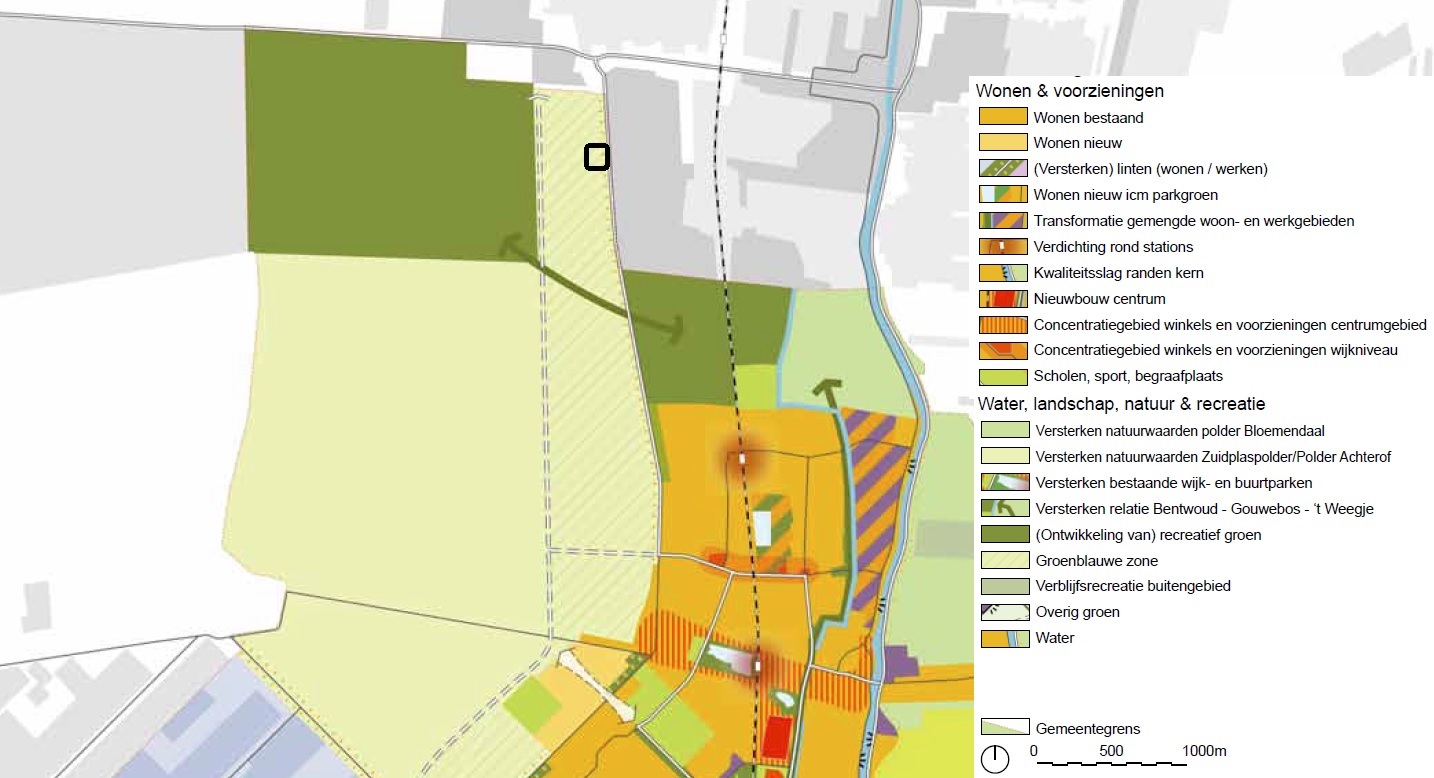The width and height of the screenshot is (1434, 778).
Task: Select the 'Wonen nieuw' label text
Action: 1078,143
